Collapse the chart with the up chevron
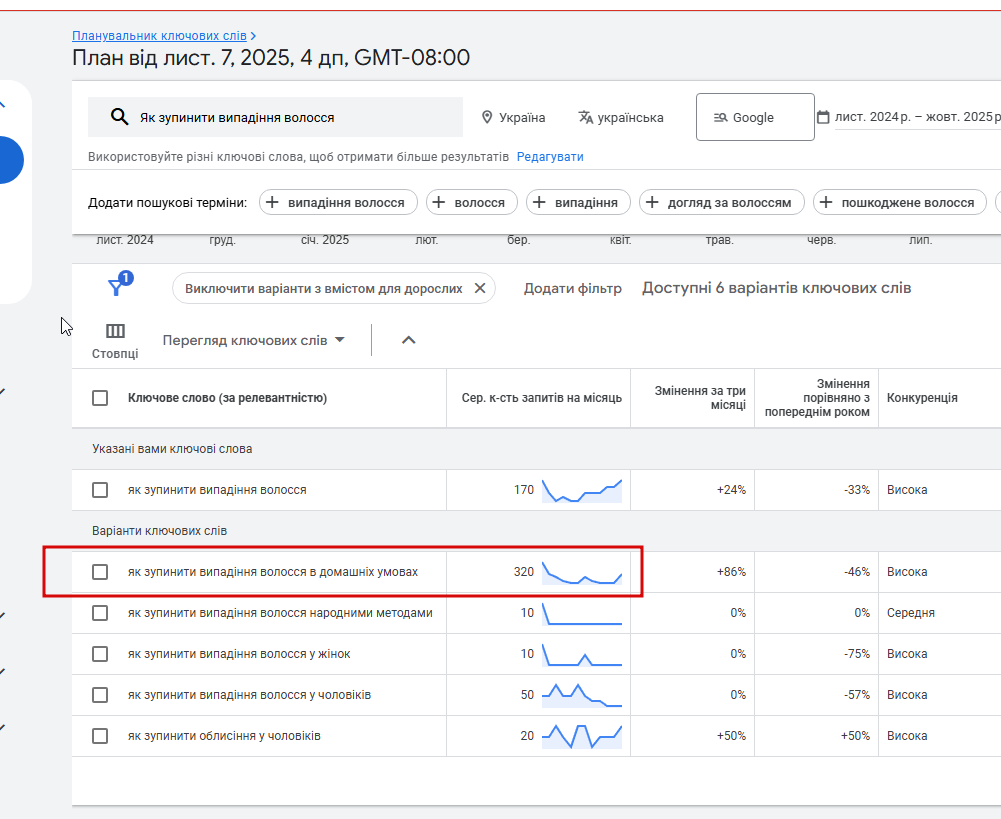Viewport: 1001px width, 819px height. point(409,340)
